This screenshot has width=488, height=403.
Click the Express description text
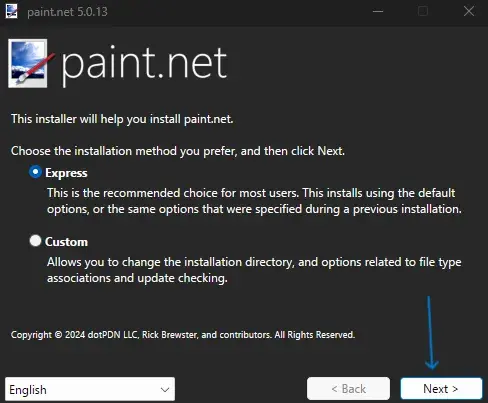coord(254,201)
